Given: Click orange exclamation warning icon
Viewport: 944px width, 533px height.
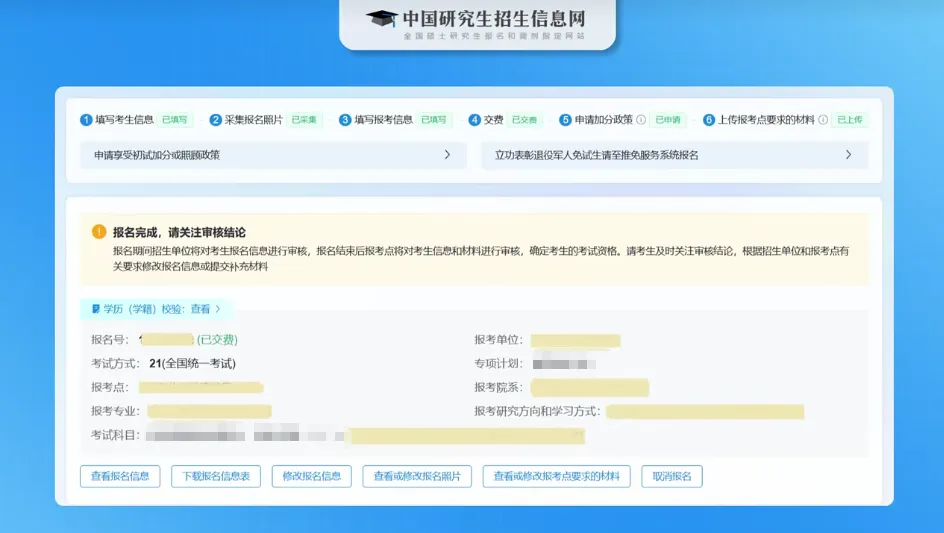Looking at the screenshot, I should pos(99,232).
